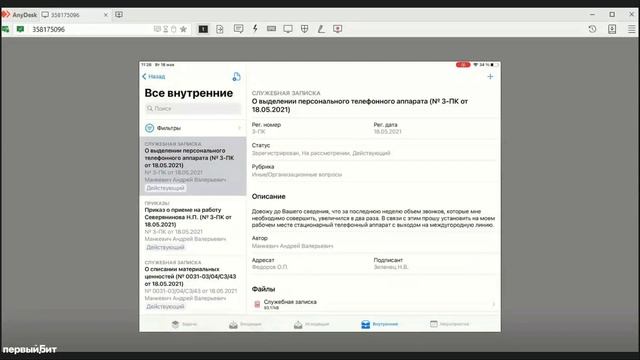The height and width of the screenshot is (360, 640).
Task: Open AnyDesk session history icon
Action: pos(592,29)
